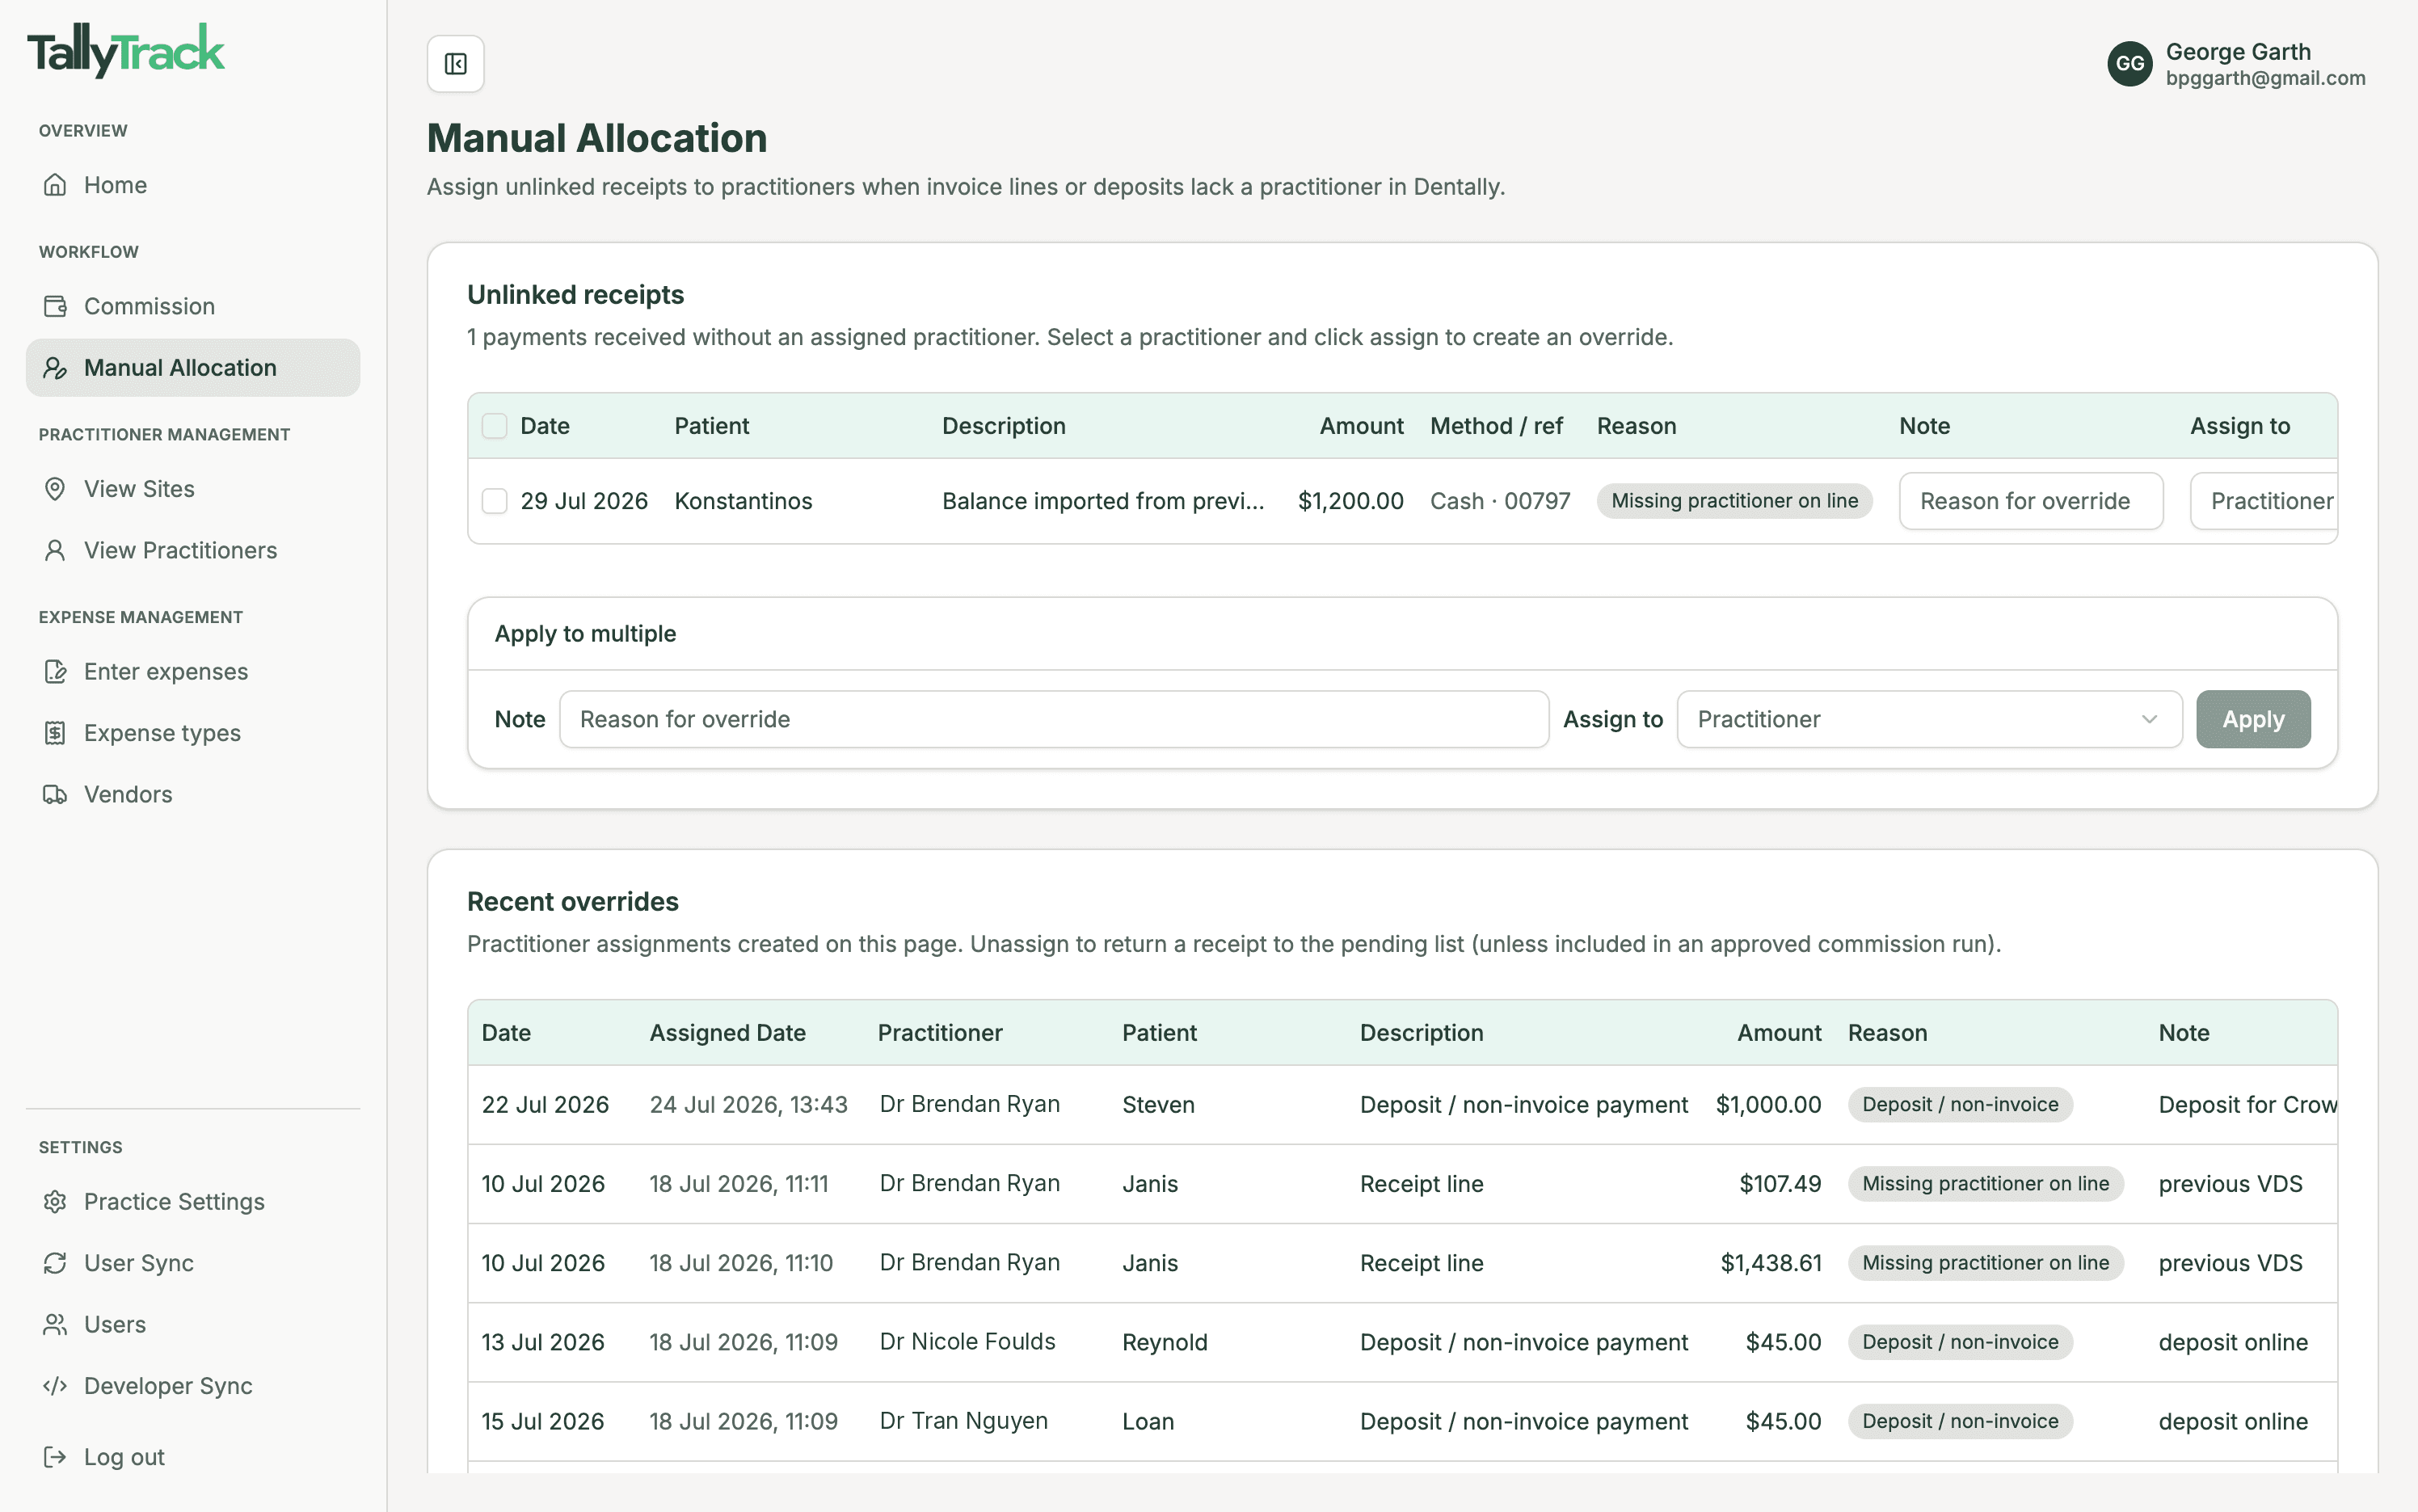Open the Practitioner dropdown in Apply to multiple
Image resolution: width=2418 pixels, height=1512 pixels.
[1929, 719]
